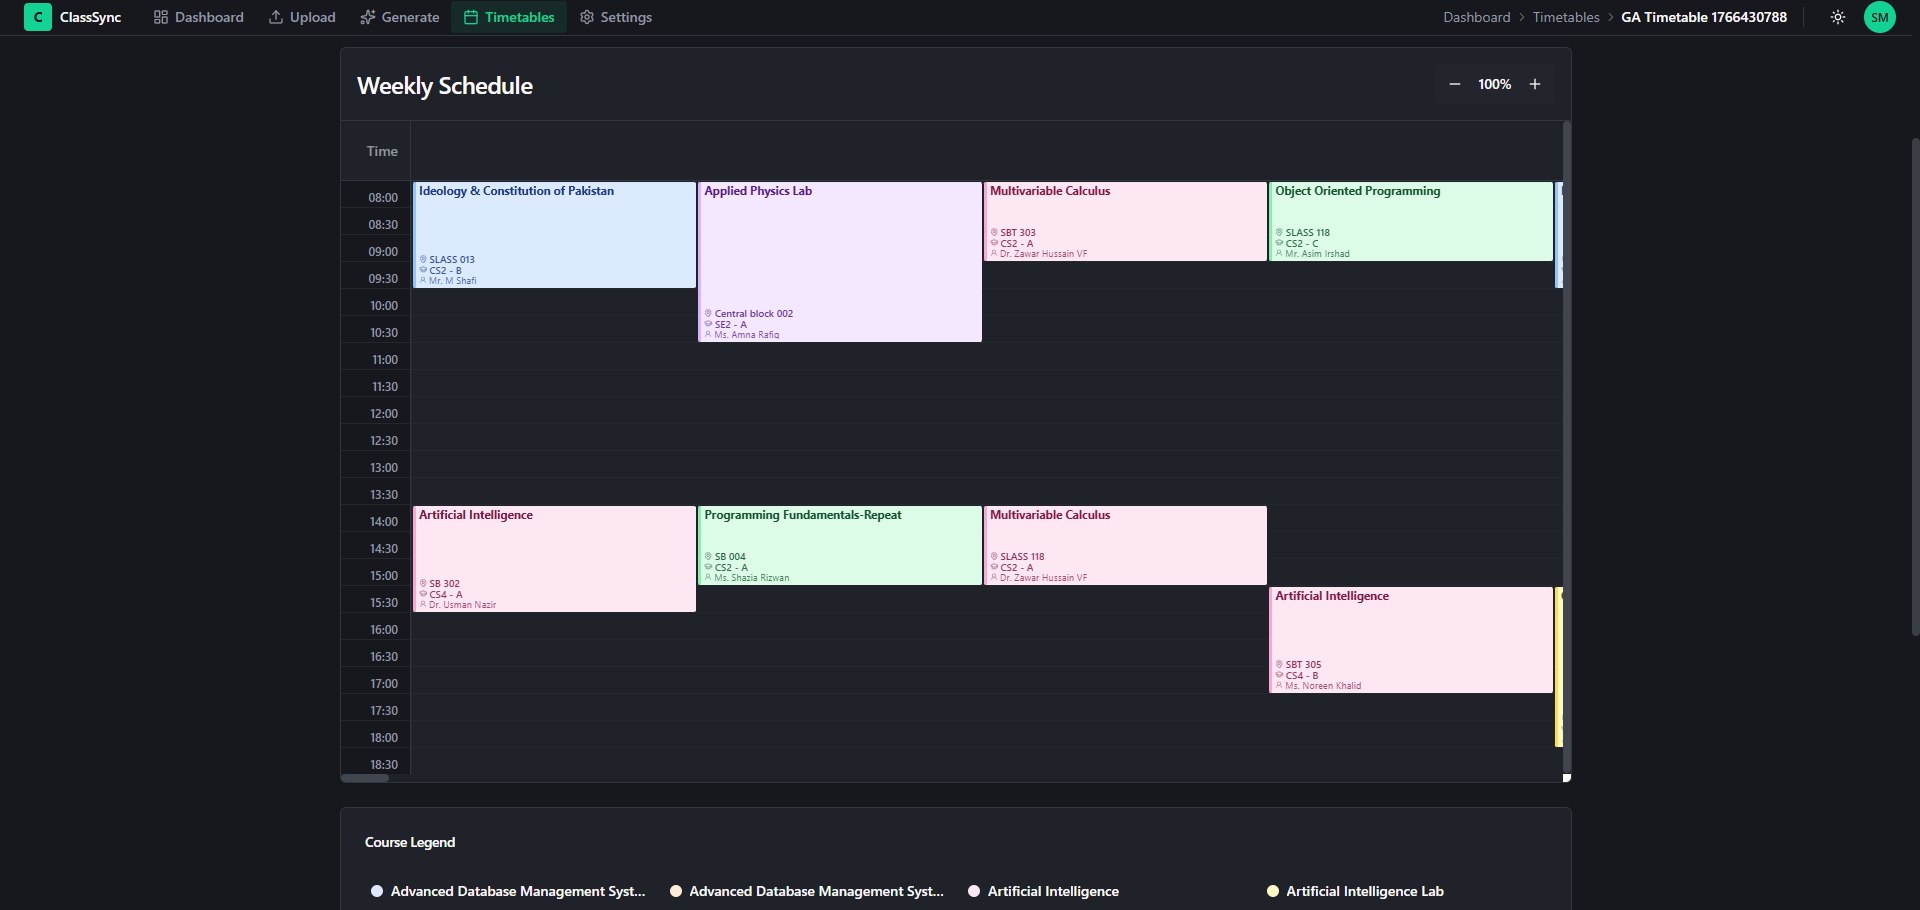This screenshot has height=910, width=1920.
Task: Click the Course Legend heading
Action: click(x=410, y=842)
